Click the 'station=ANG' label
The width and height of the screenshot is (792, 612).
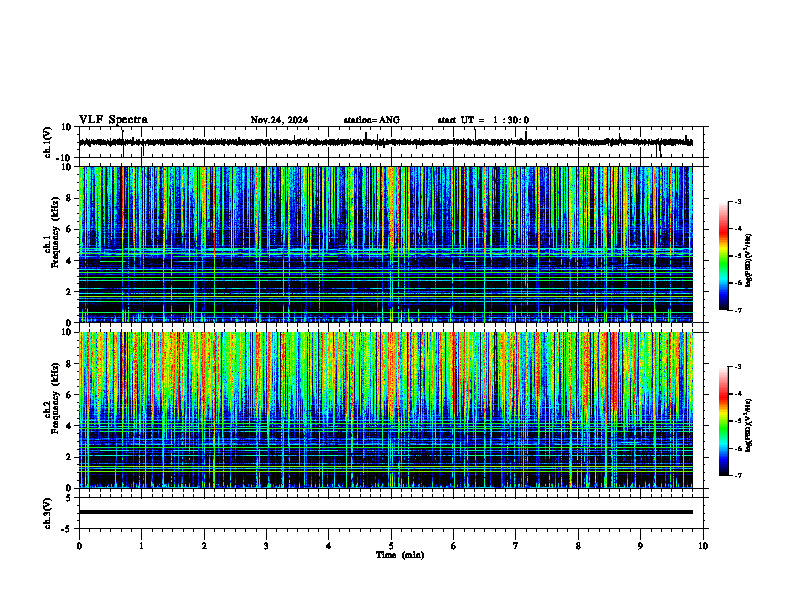coord(372,120)
